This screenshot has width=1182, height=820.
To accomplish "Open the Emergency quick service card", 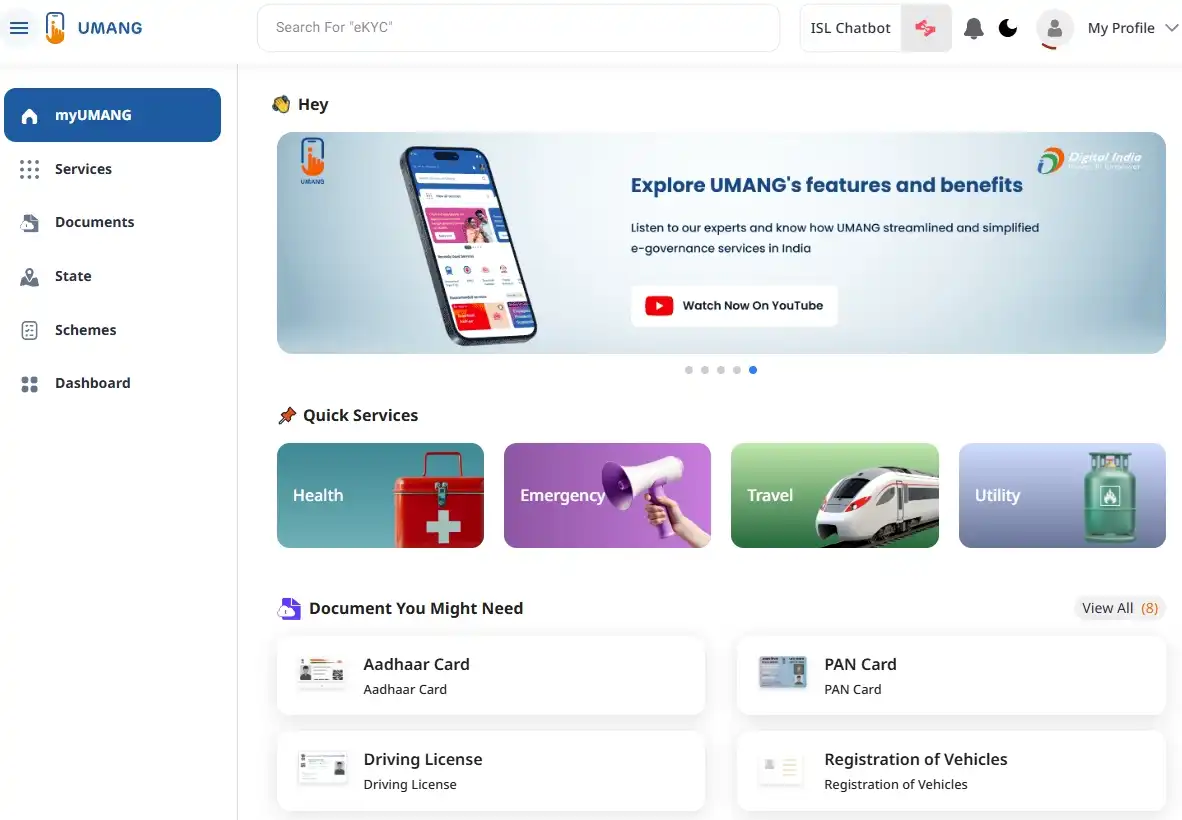I will [x=608, y=495].
